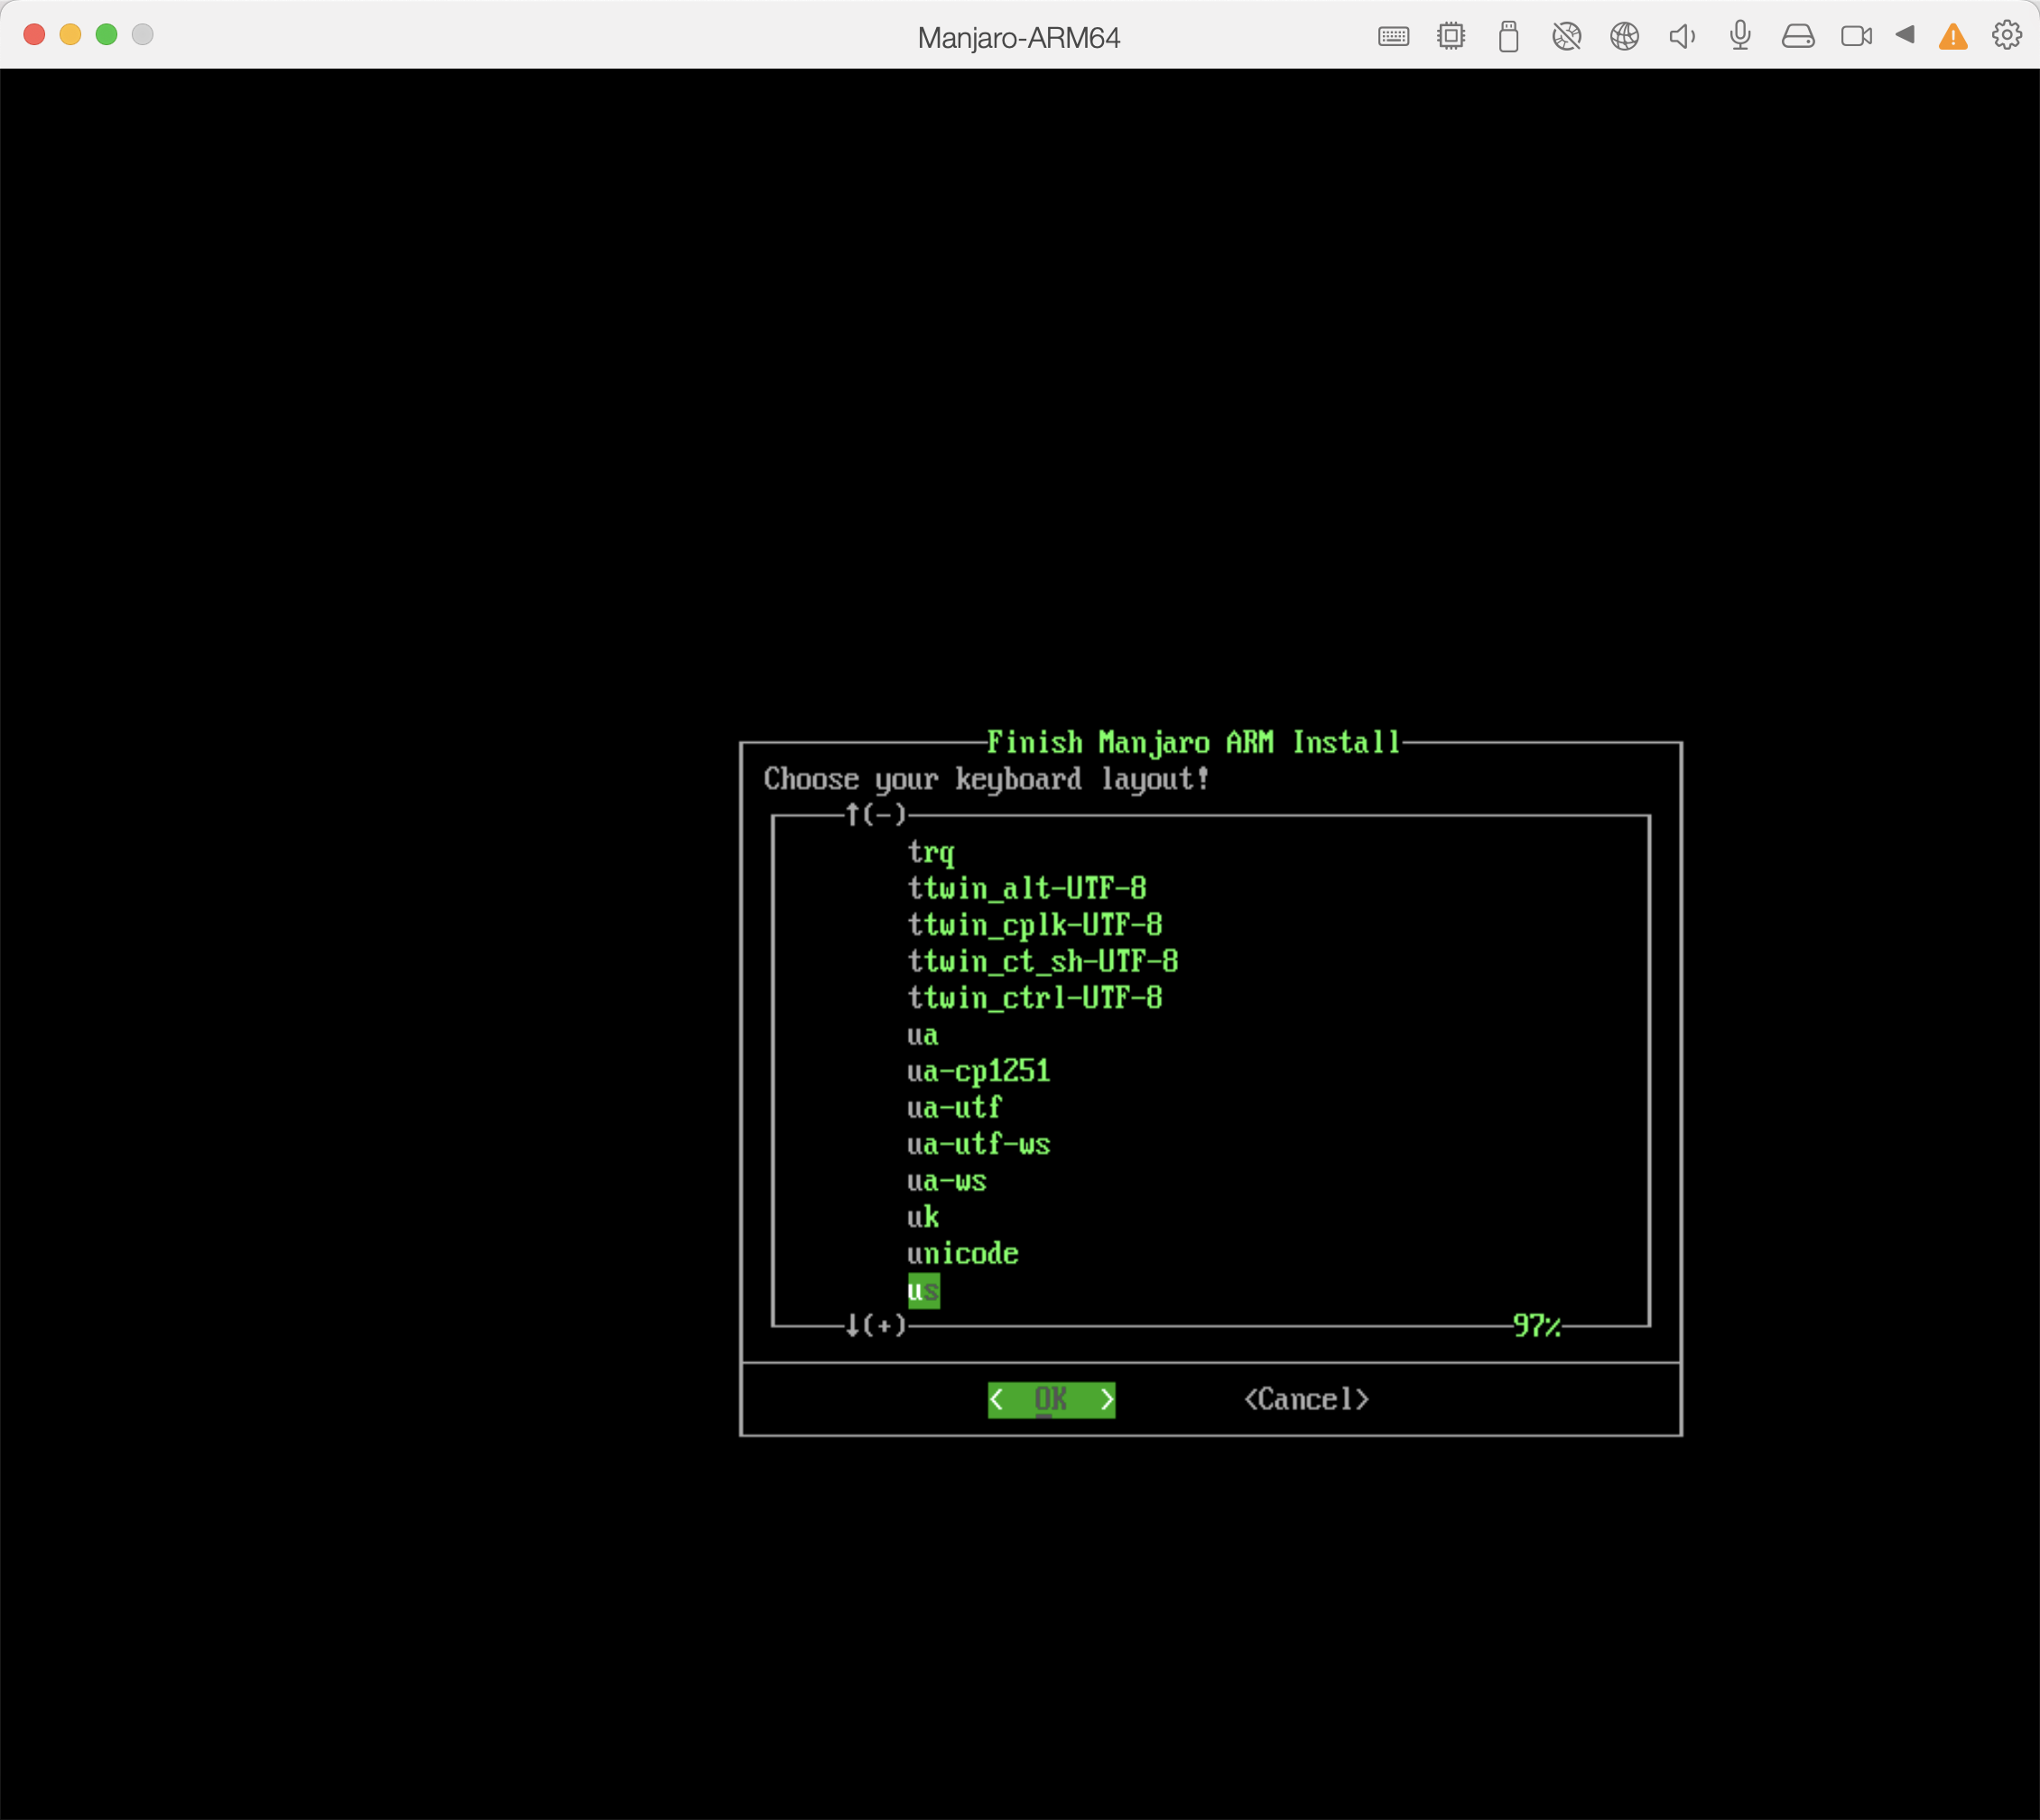Select the highlighted 'us' keyboard layout
Image resolution: width=2040 pixels, height=1820 pixels.
pyautogui.click(x=923, y=1290)
